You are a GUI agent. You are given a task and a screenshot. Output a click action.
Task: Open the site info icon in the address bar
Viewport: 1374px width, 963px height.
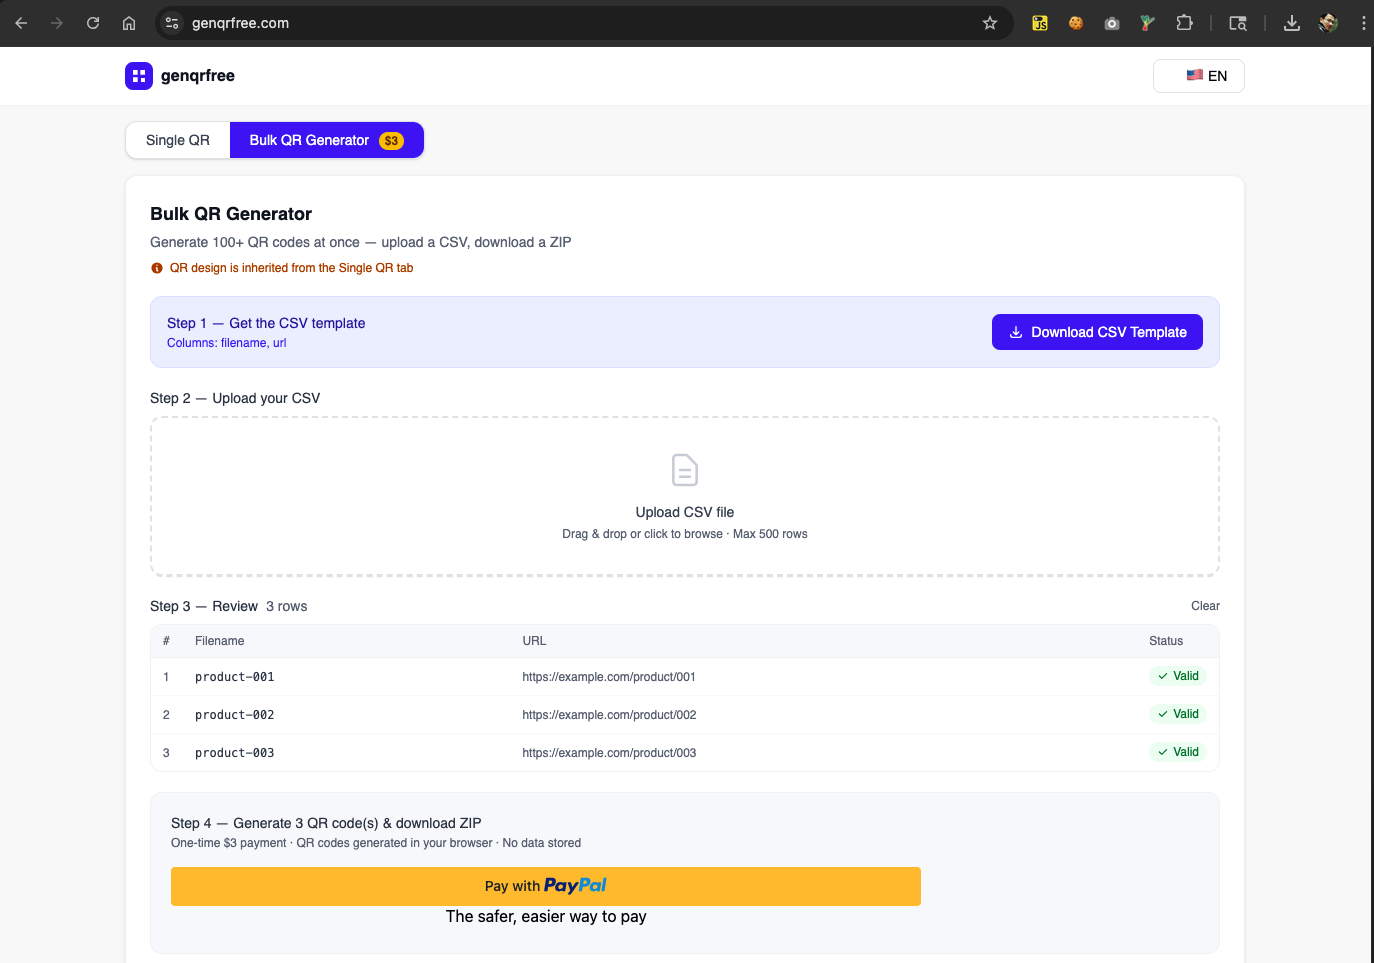tap(172, 23)
